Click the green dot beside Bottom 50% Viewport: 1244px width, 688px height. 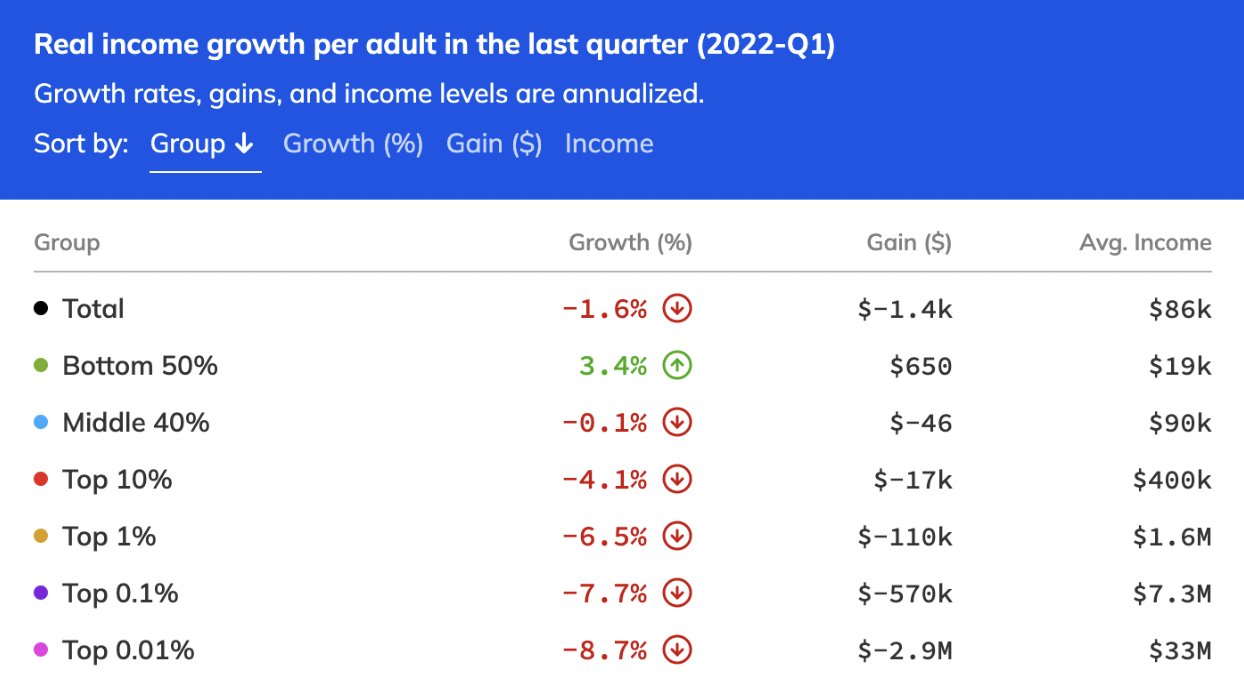tap(41, 366)
